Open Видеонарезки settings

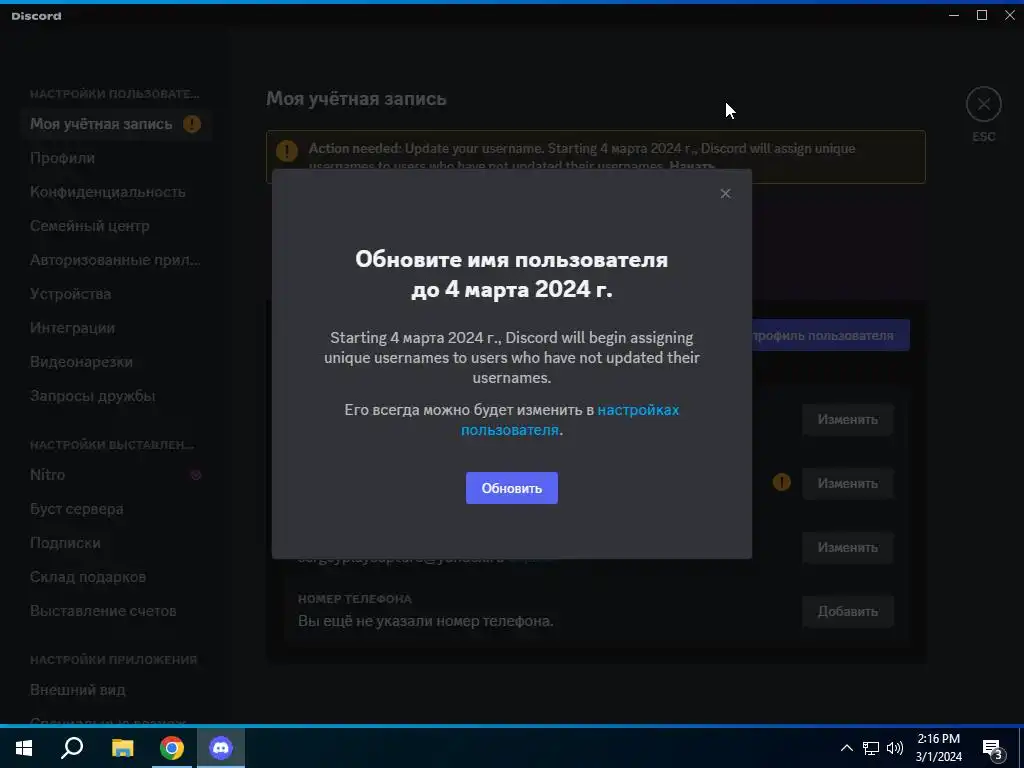point(81,362)
